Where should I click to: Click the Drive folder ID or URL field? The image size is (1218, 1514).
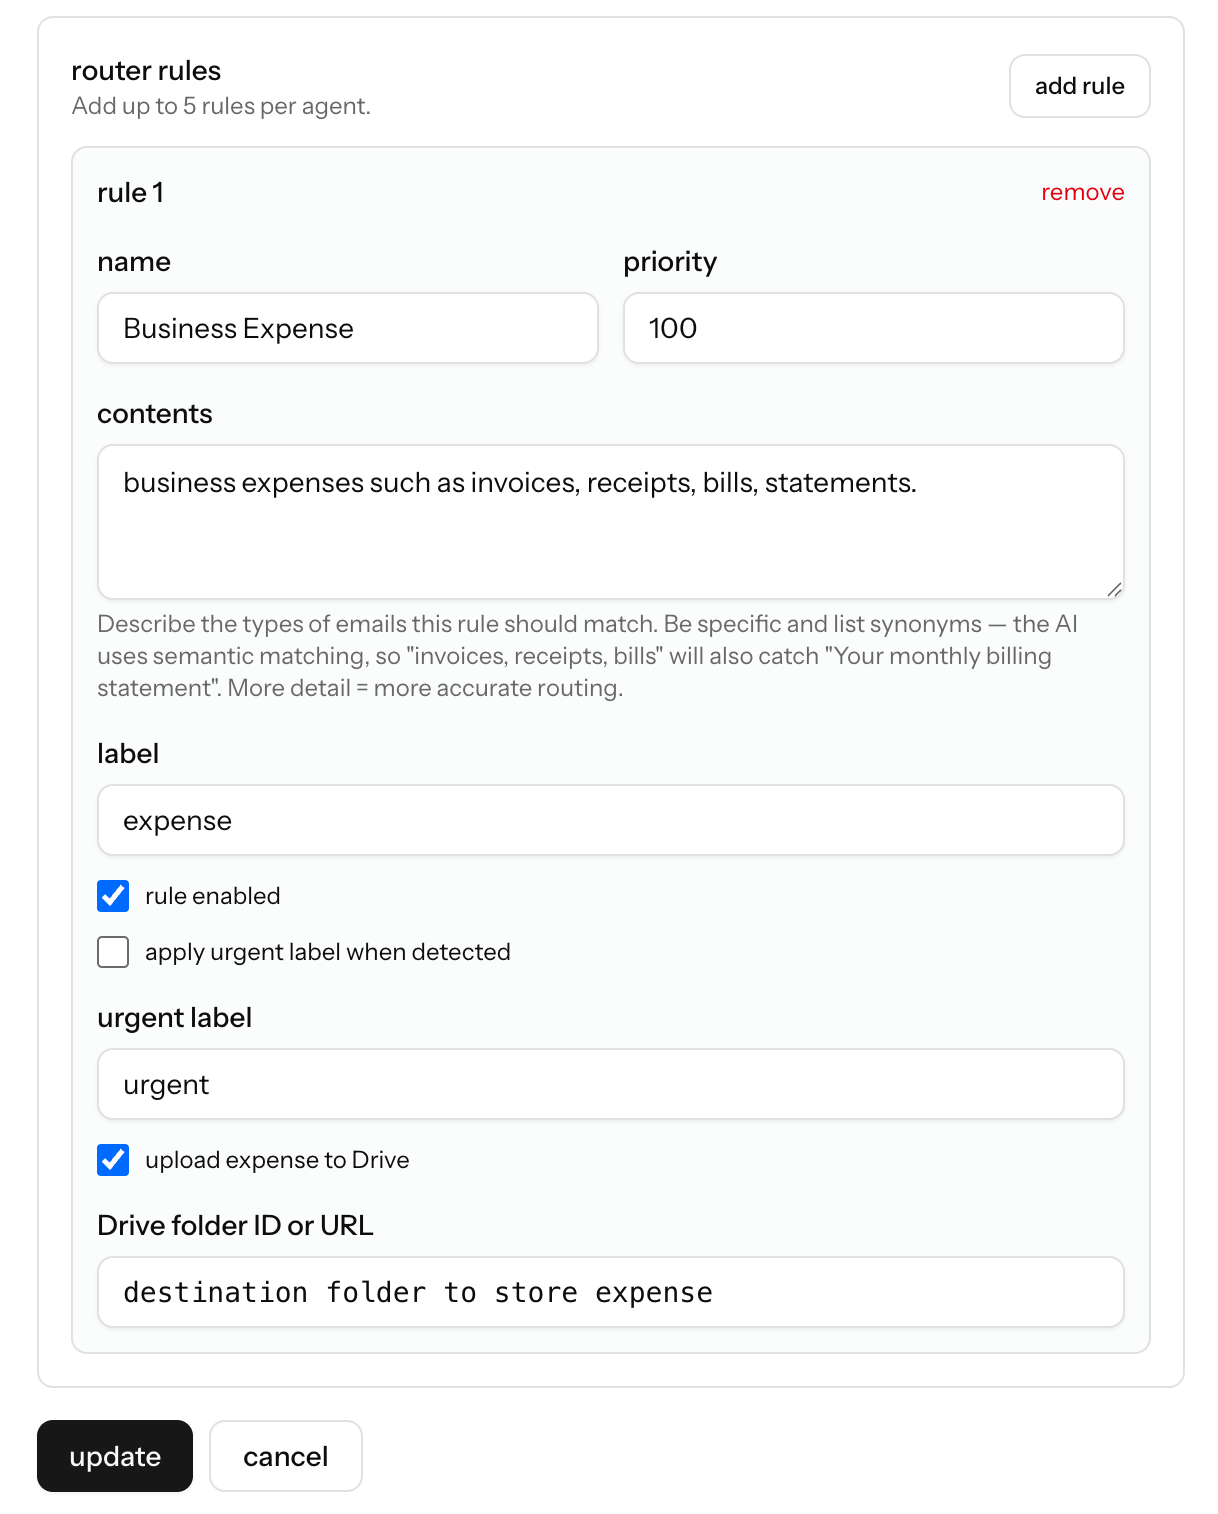click(x=610, y=1292)
